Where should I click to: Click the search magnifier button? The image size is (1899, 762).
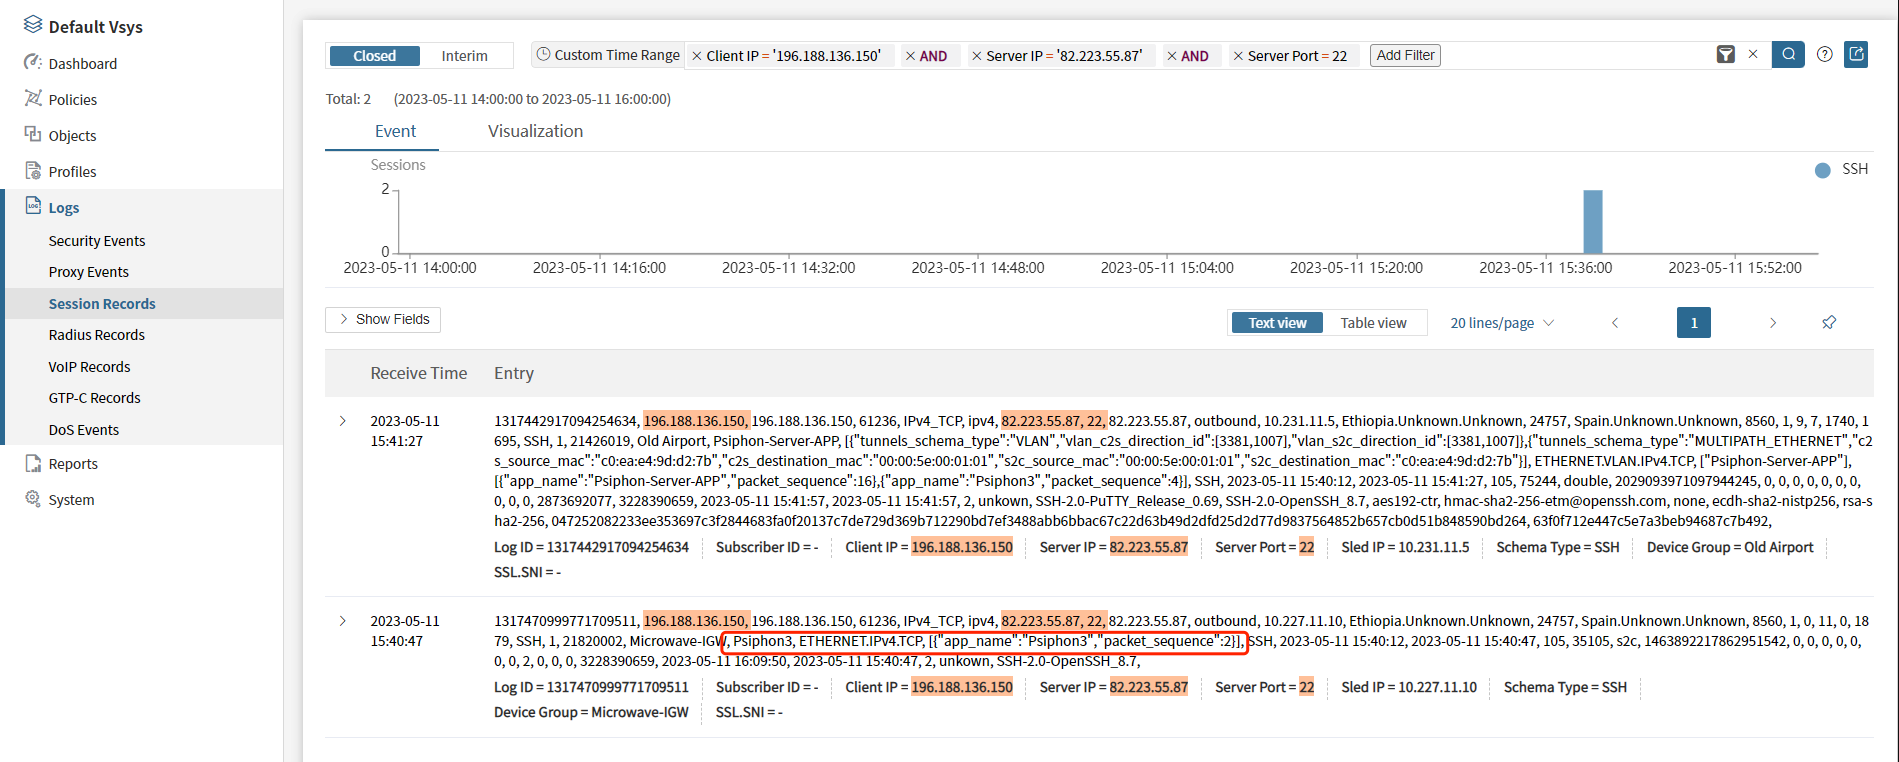pos(1788,55)
